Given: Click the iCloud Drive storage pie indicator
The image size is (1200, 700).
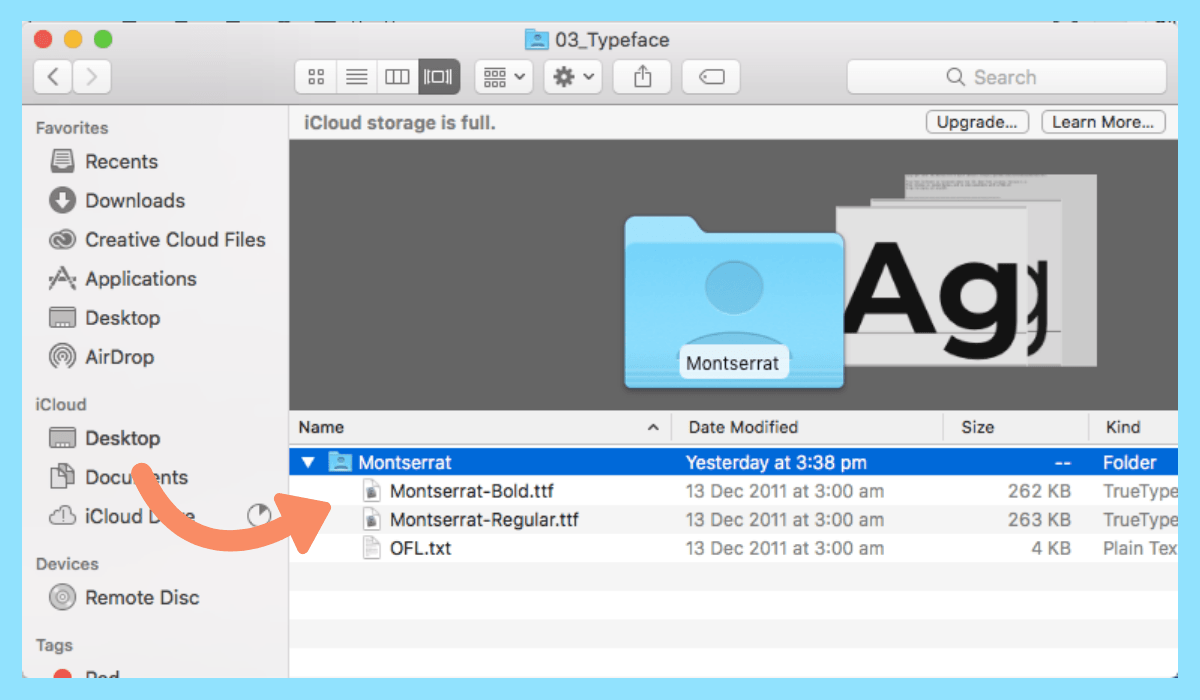Looking at the screenshot, I should pos(259,516).
